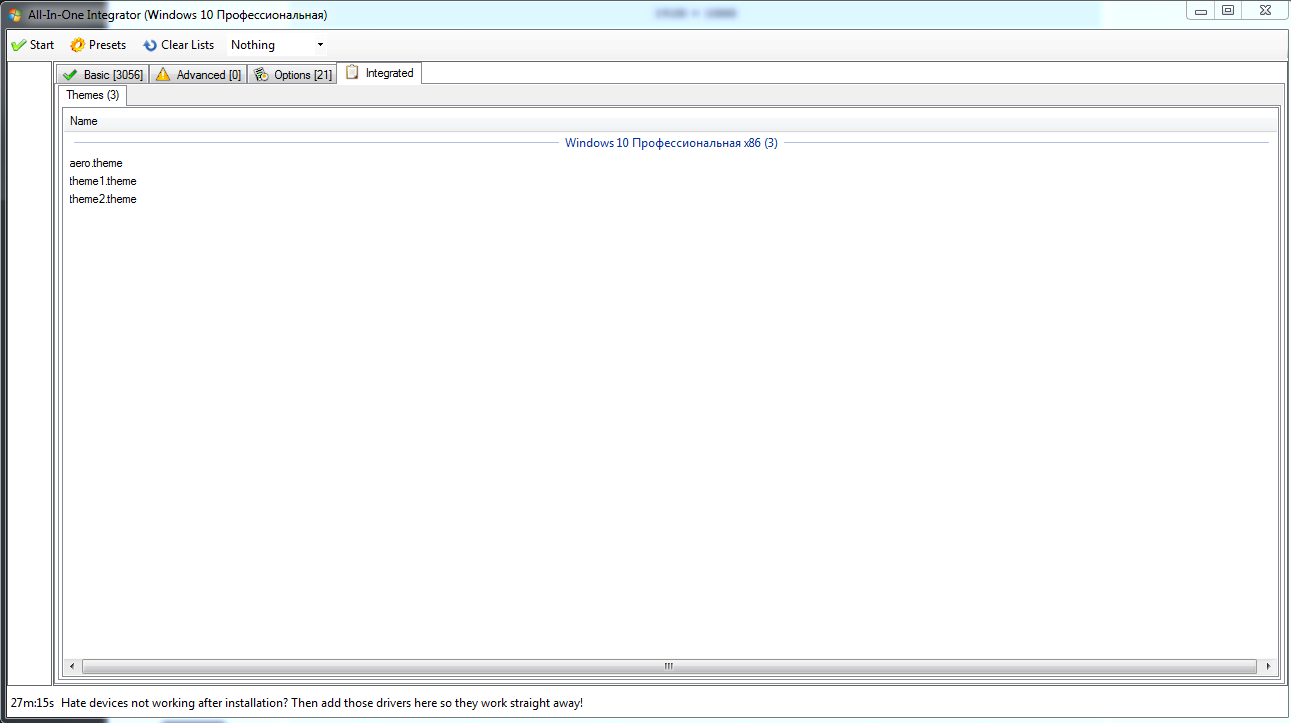Collapse the Windows 10 Профессиональная x86 group
1291x723 pixels.
(670, 143)
